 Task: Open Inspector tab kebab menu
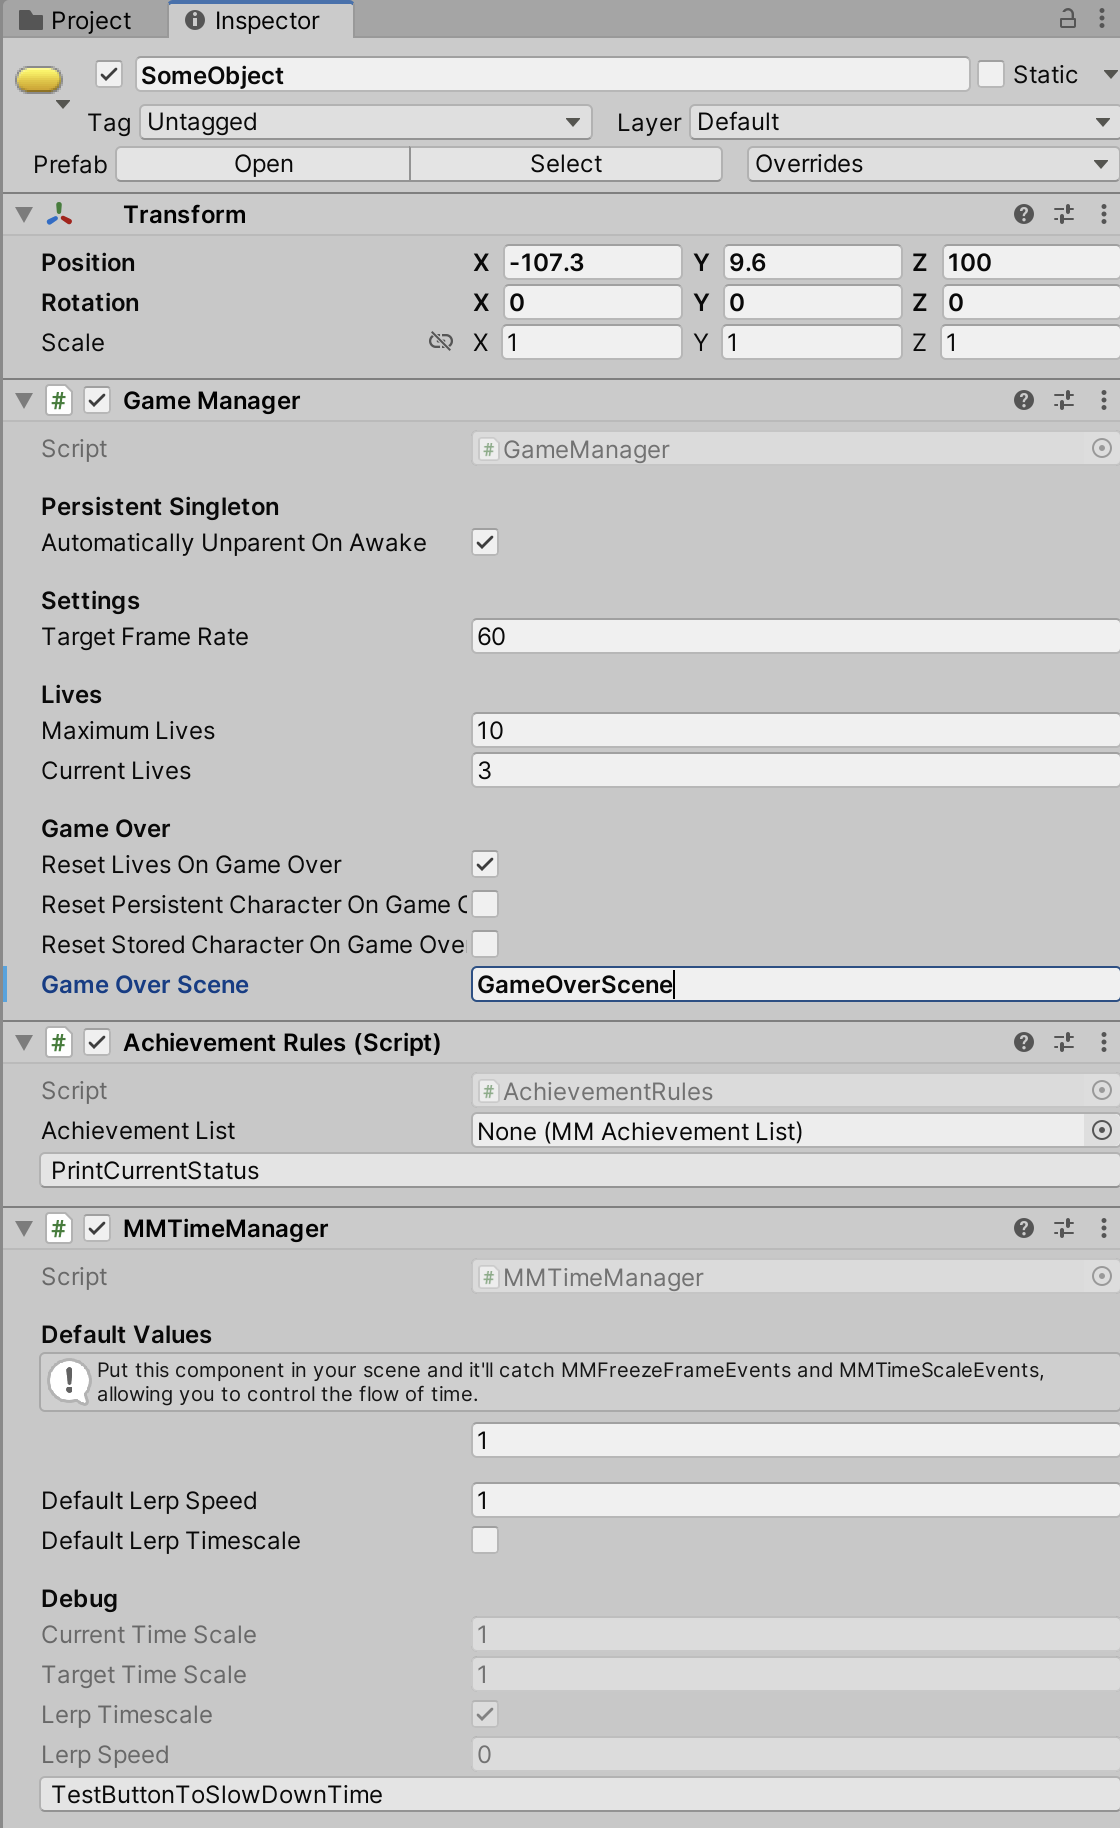1103,18
